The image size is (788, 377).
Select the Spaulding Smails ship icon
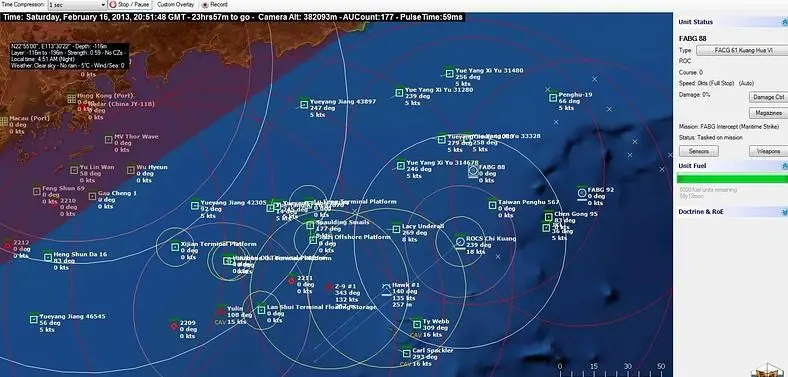point(310,225)
